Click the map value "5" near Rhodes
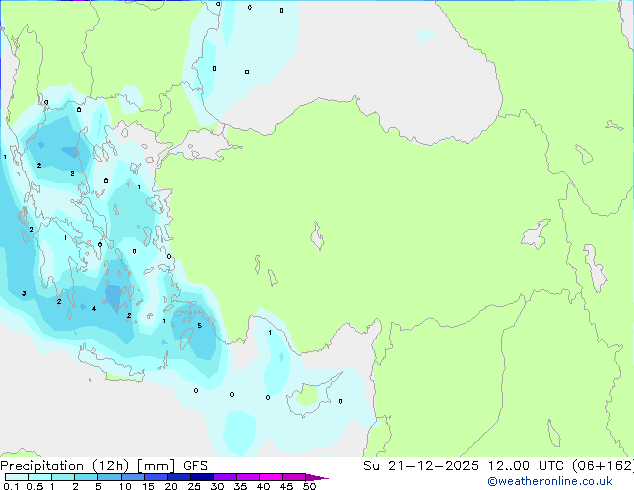This screenshot has width=634, height=490. (x=199, y=326)
